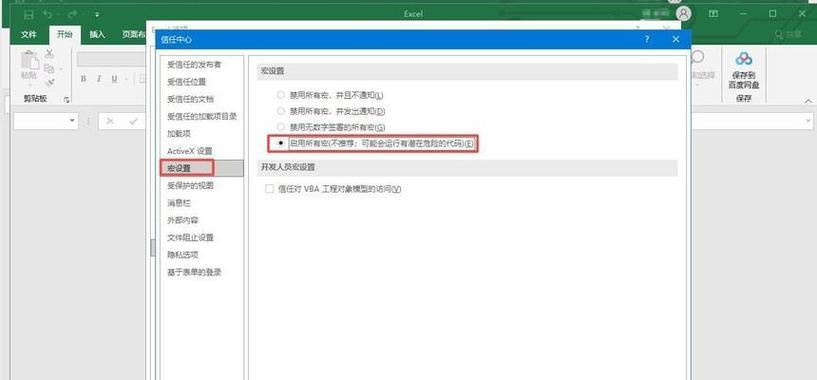Close the Trust Center (信任中心) dialog
817x380 pixels.
pyautogui.click(x=676, y=39)
